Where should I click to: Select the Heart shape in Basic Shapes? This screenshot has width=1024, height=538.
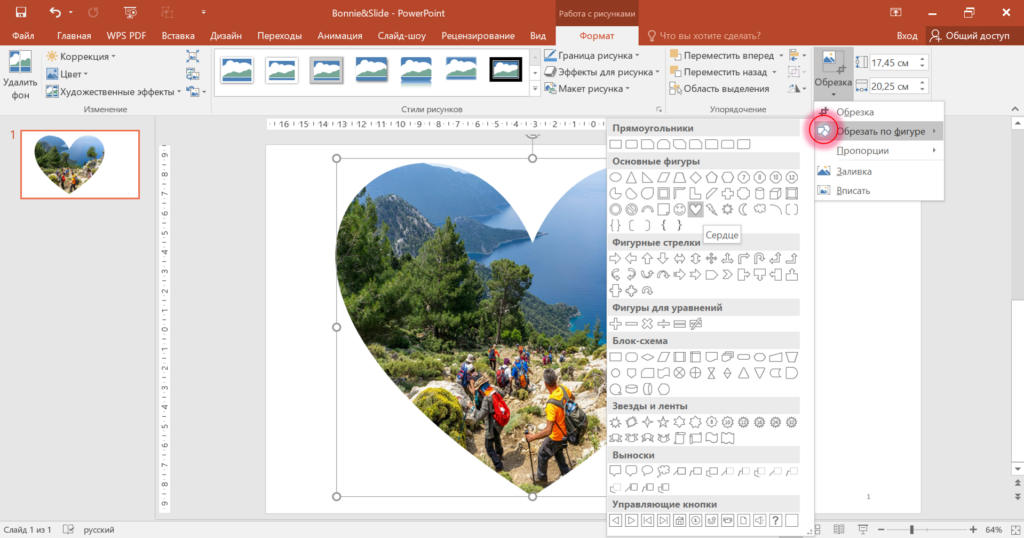pos(696,210)
